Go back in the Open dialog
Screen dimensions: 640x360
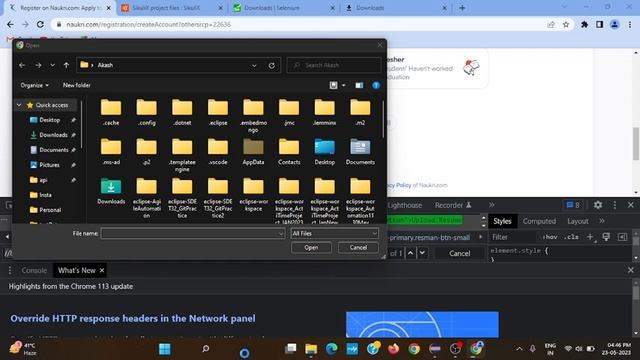pos(22,65)
